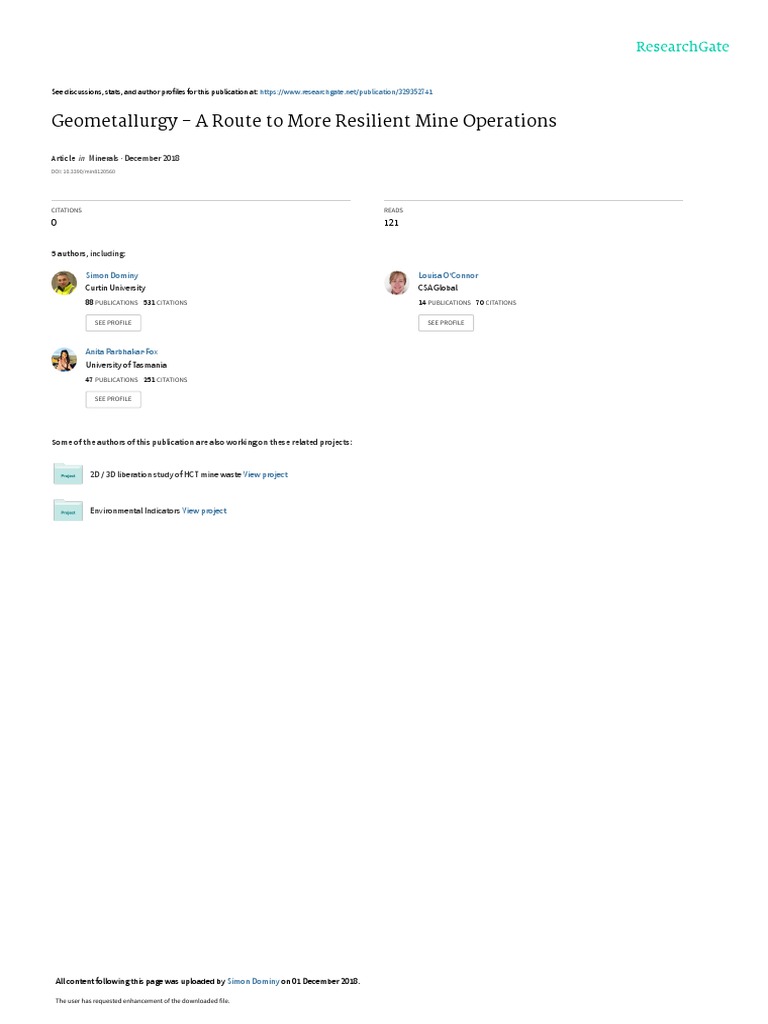Image resolution: width=768 pixels, height=1024 pixels.
Task: Open Louisa O'Connor author name link
Action: click(448, 276)
